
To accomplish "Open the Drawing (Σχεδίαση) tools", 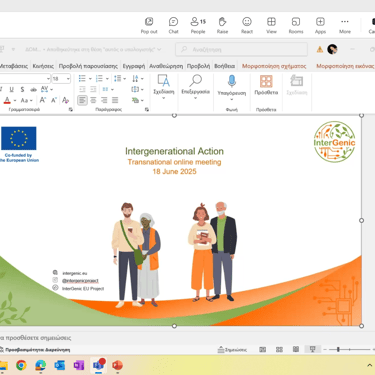I will (x=164, y=87).
